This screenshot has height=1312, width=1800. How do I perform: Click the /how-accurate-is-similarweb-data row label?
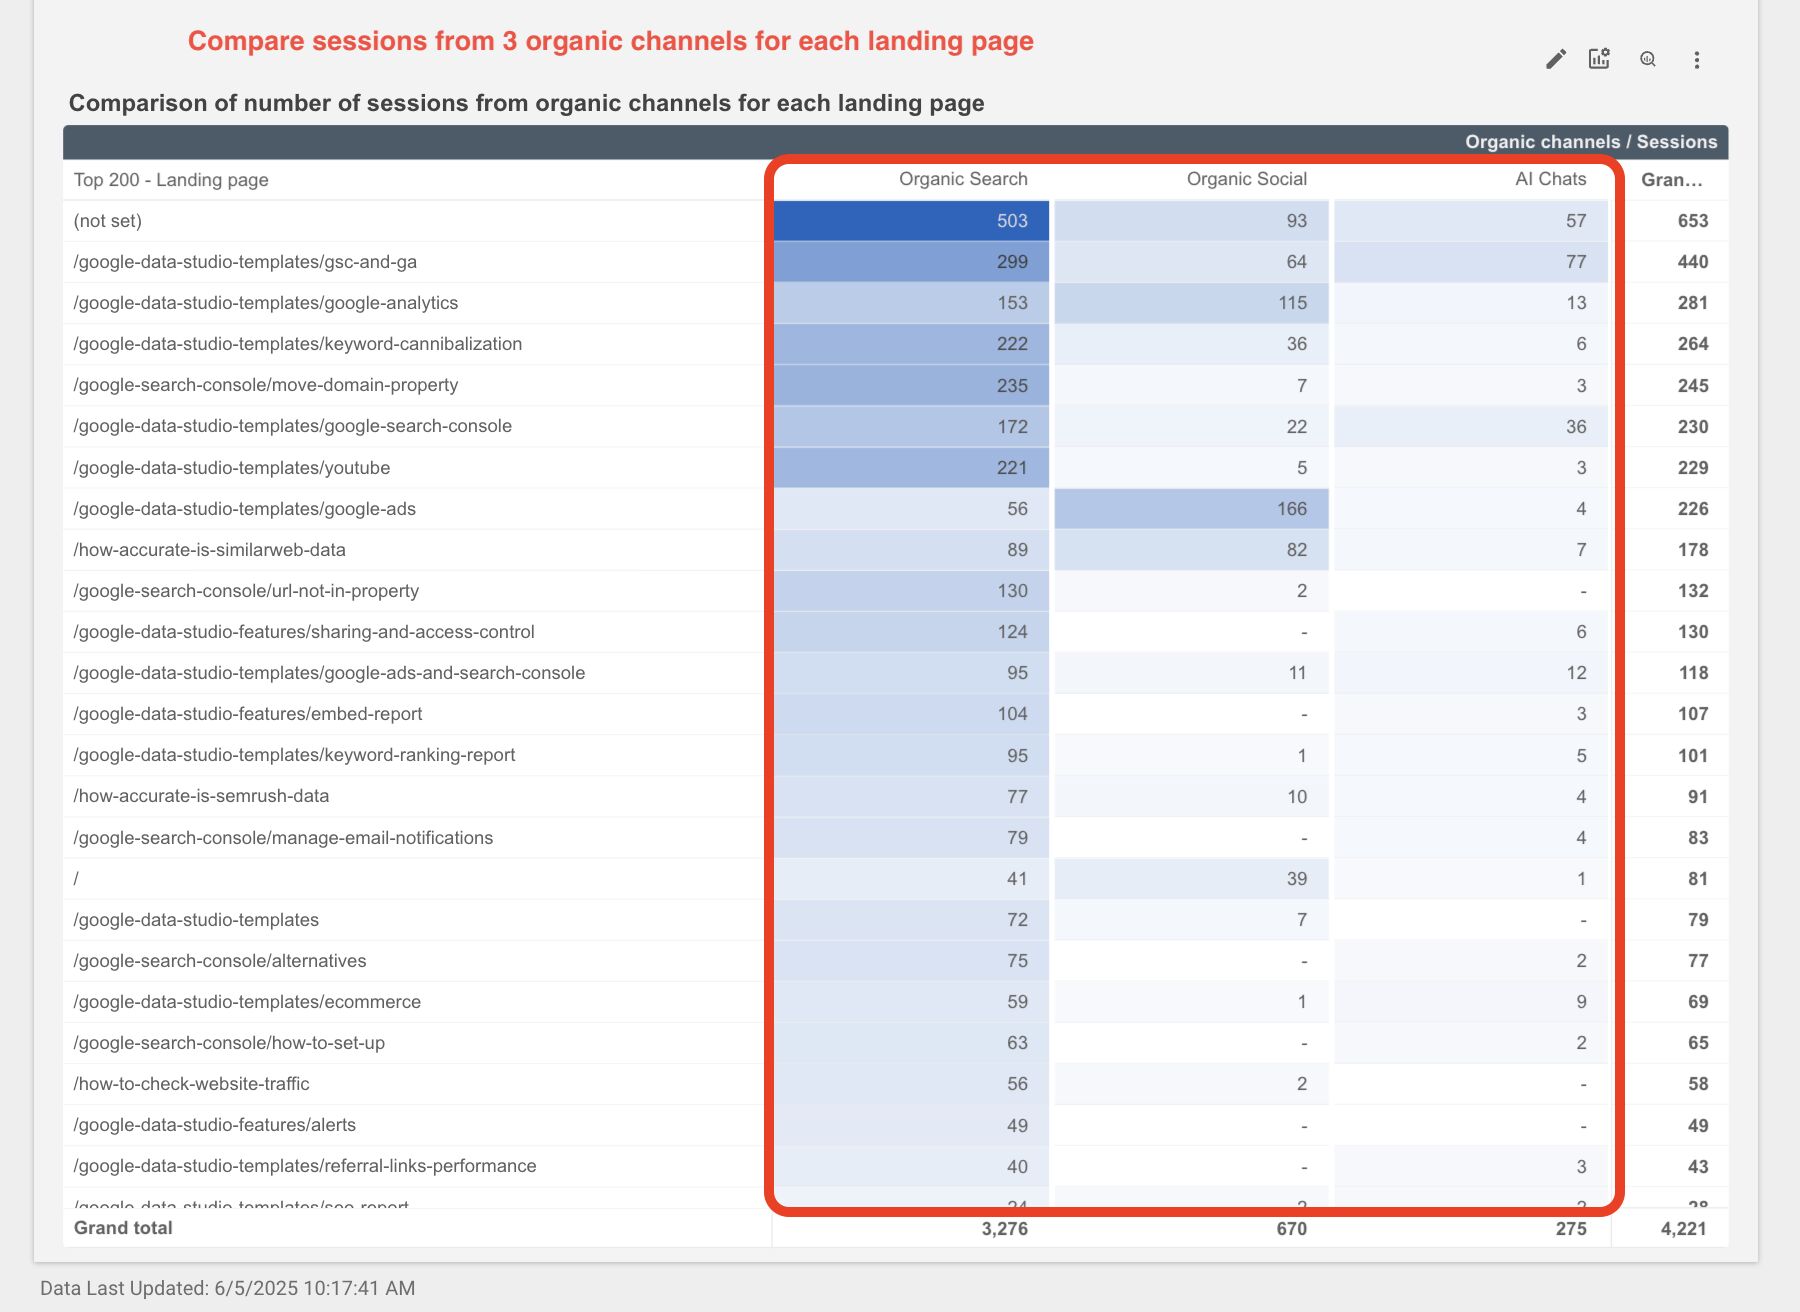(x=210, y=550)
